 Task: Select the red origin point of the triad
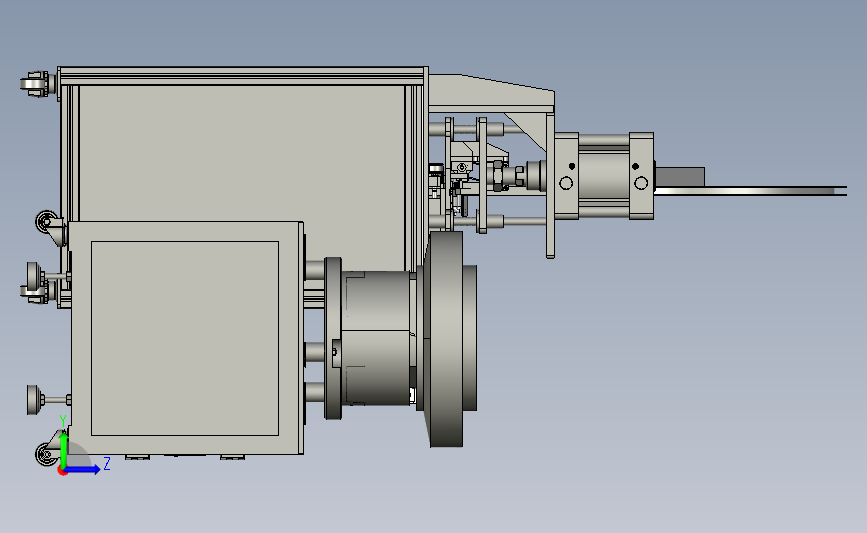[x=62, y=471]
